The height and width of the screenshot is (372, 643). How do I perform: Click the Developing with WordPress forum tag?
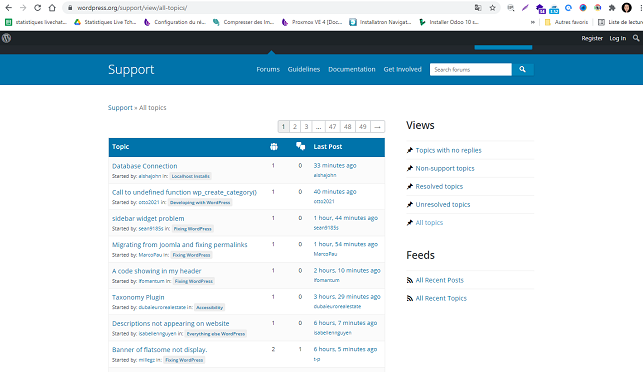point(200,203)
